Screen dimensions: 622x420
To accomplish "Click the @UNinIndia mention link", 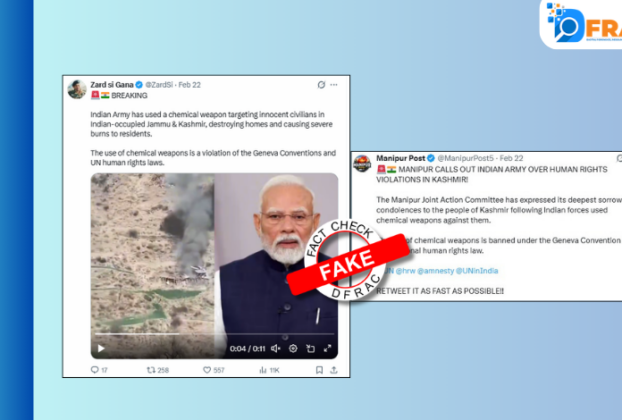I will [477, 271].
